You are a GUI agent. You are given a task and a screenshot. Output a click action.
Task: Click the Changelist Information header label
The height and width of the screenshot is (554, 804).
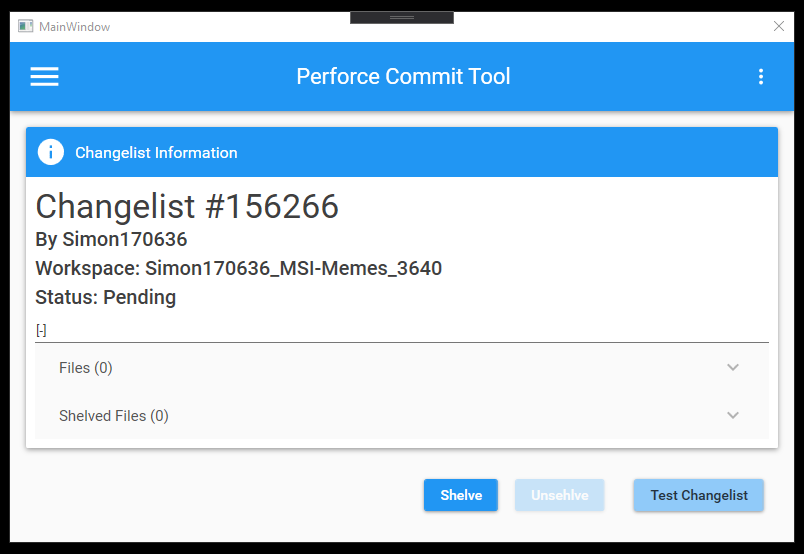tap(156, 153)
